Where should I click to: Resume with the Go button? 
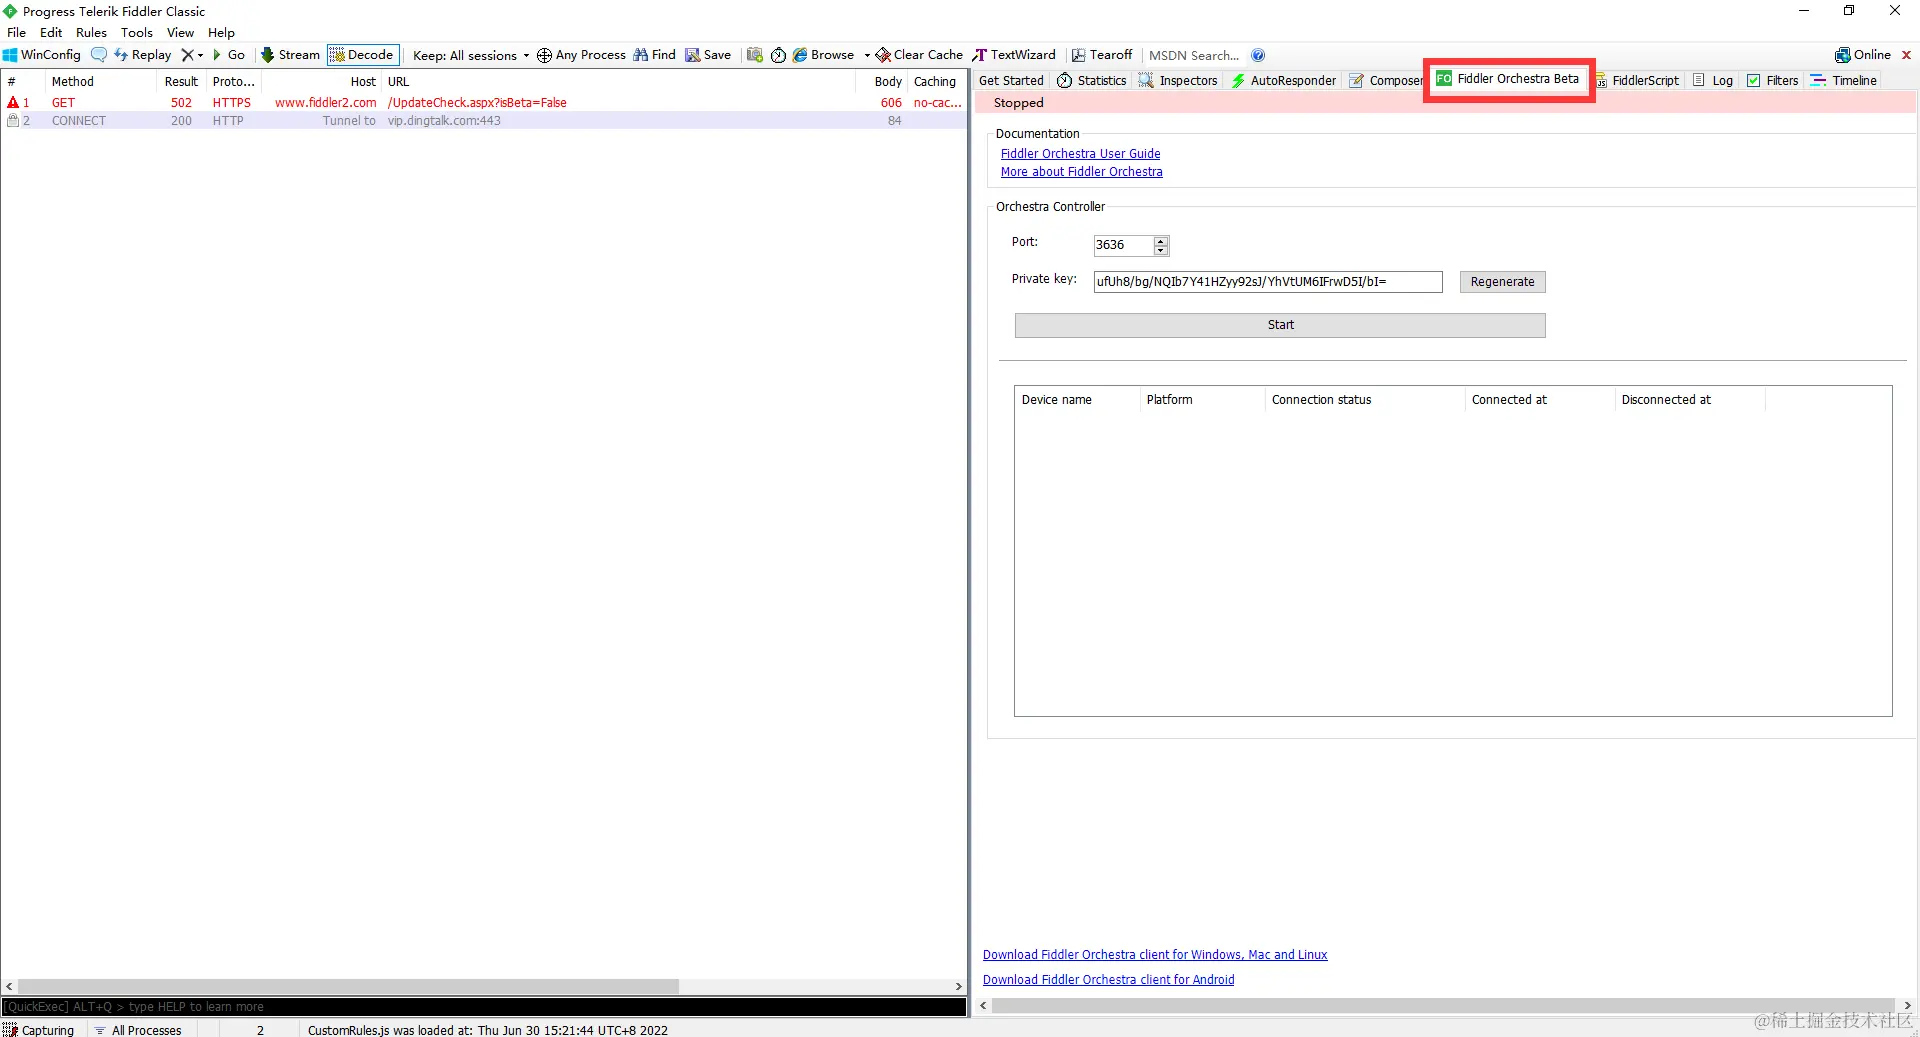[x=229, y=55]
